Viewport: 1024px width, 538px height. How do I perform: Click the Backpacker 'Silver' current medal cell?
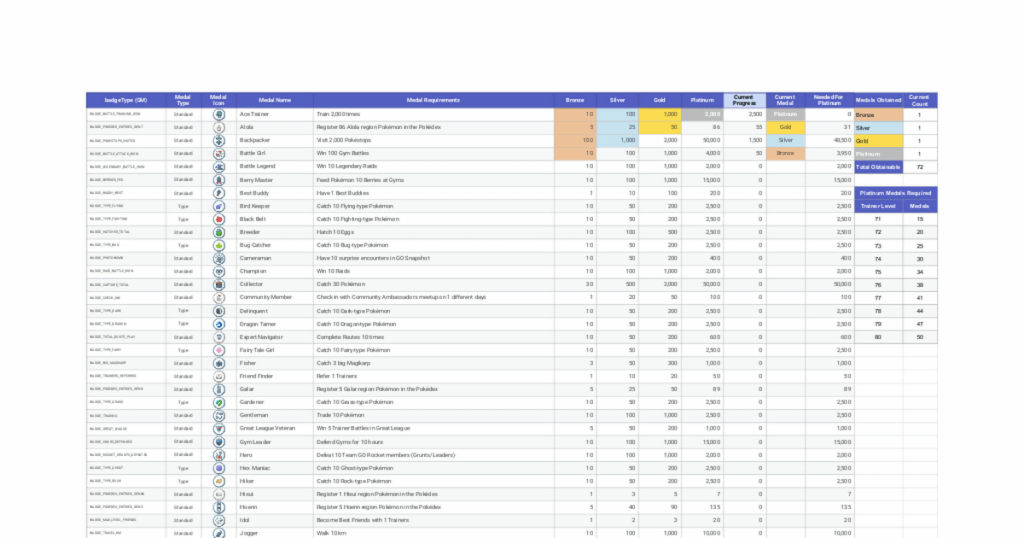pos(786,140)
